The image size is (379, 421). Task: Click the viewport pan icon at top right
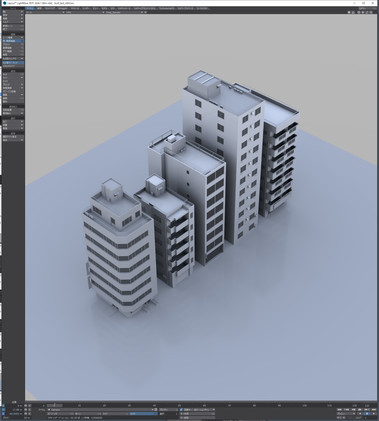(359, 12)
